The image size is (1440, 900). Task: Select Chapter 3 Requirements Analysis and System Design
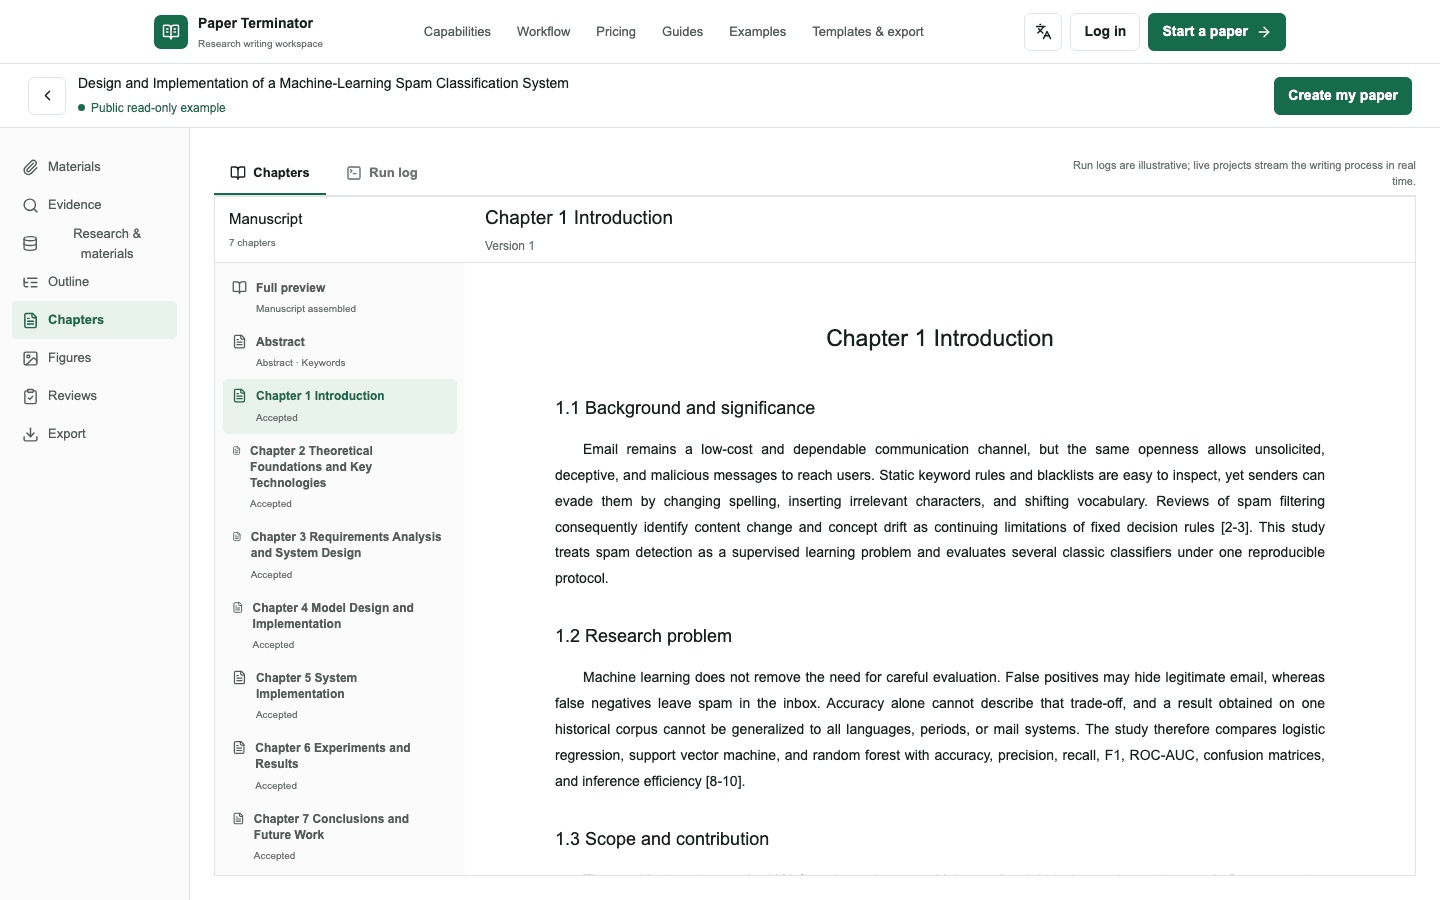pos(340,555)
